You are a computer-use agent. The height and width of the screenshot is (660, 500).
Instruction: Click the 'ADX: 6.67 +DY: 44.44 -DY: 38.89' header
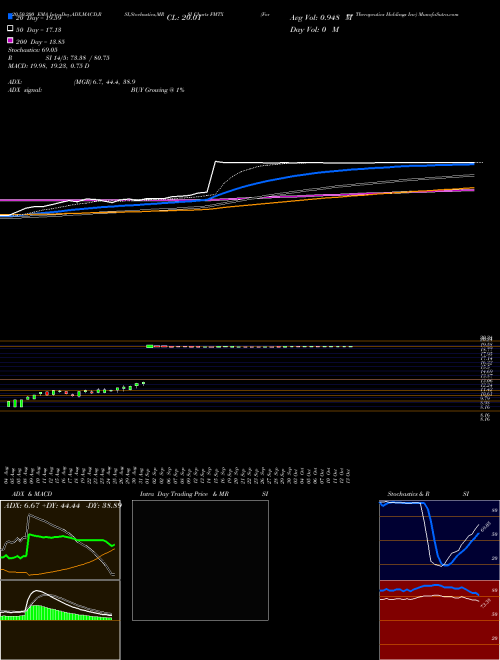click(63, 505)
